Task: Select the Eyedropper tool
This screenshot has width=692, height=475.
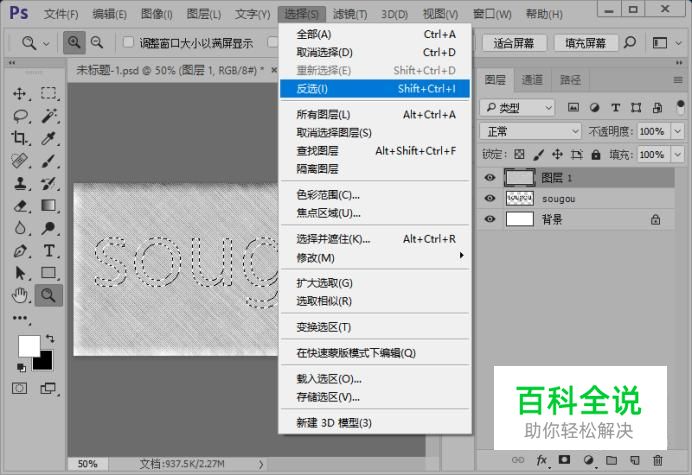Action: [x=49, y=138]
